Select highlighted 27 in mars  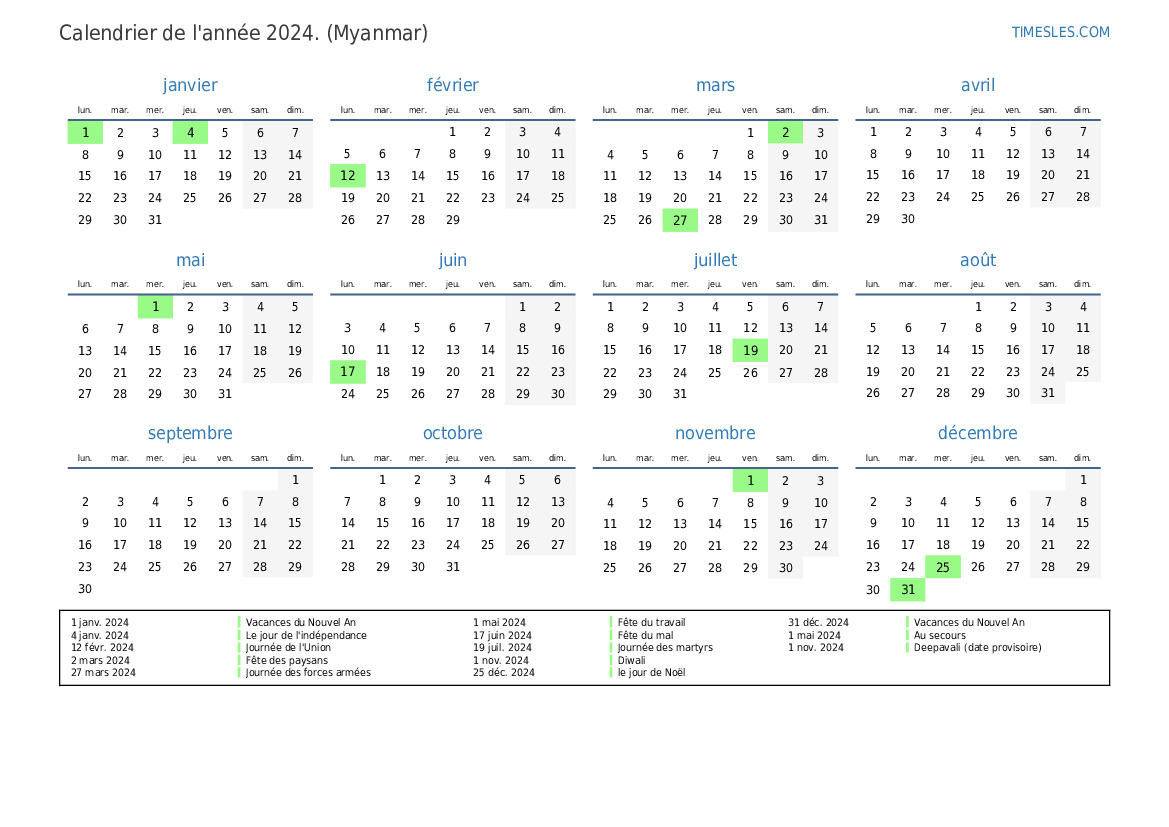coord(680,220)
